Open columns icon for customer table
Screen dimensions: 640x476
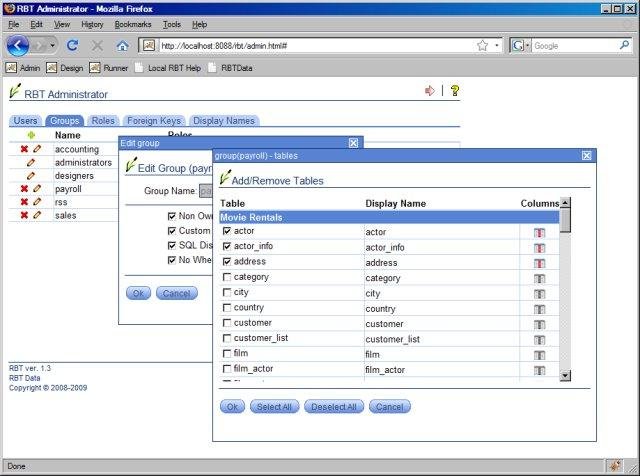539,325
